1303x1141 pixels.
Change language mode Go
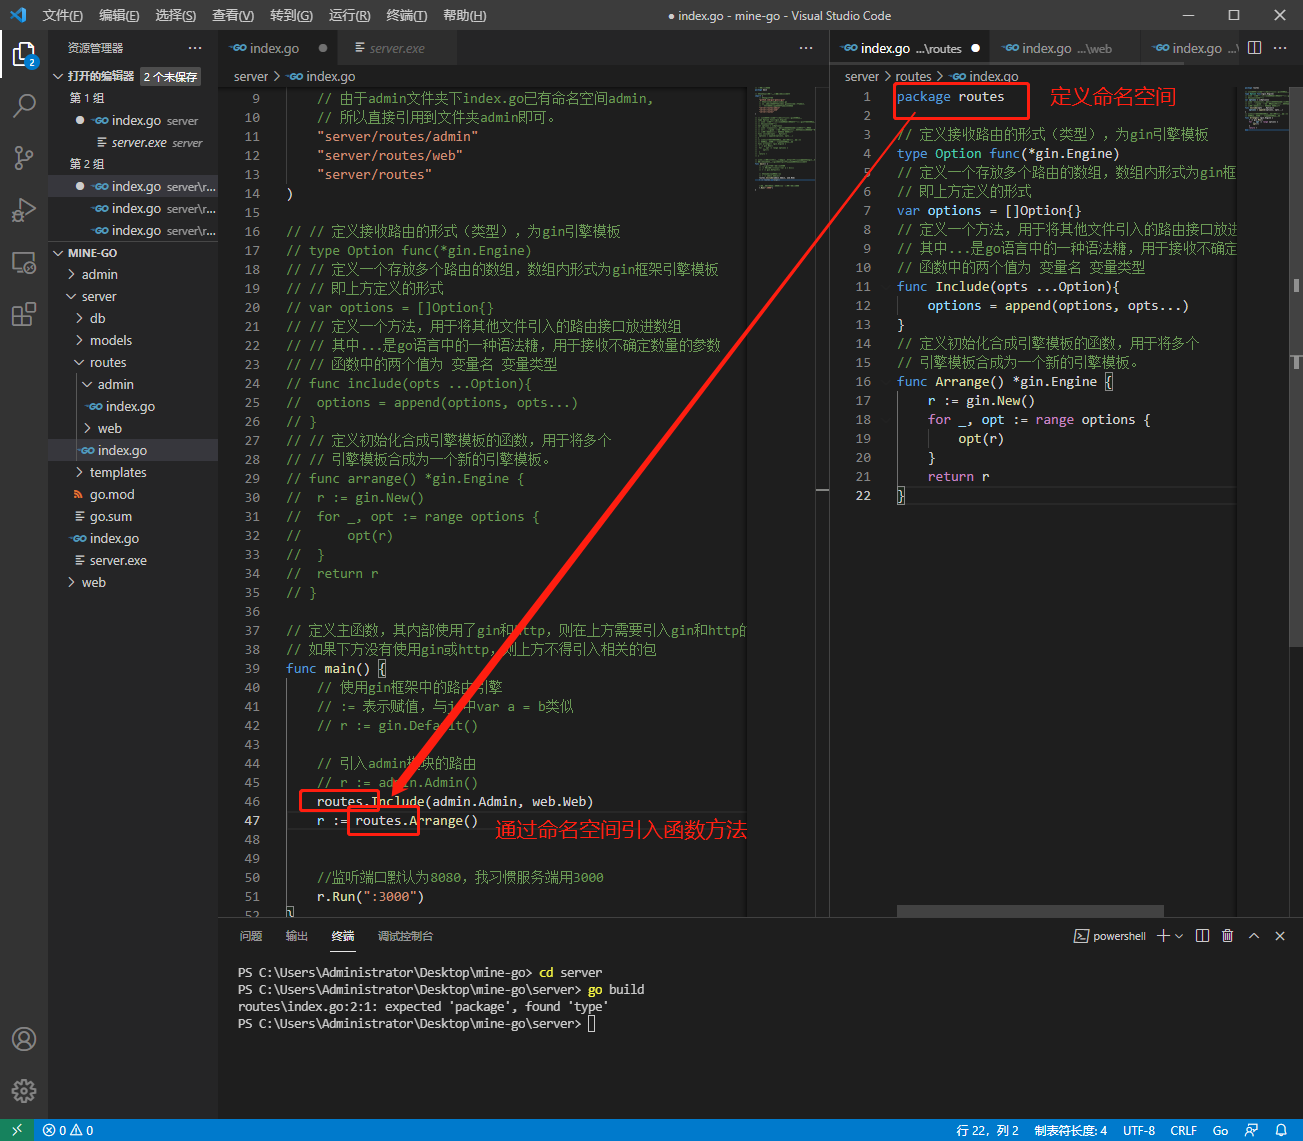point(1220,1130)
